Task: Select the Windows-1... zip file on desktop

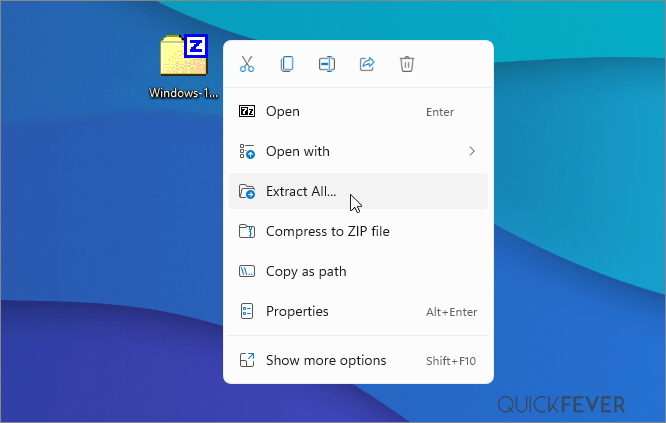Action: point(183,67)
